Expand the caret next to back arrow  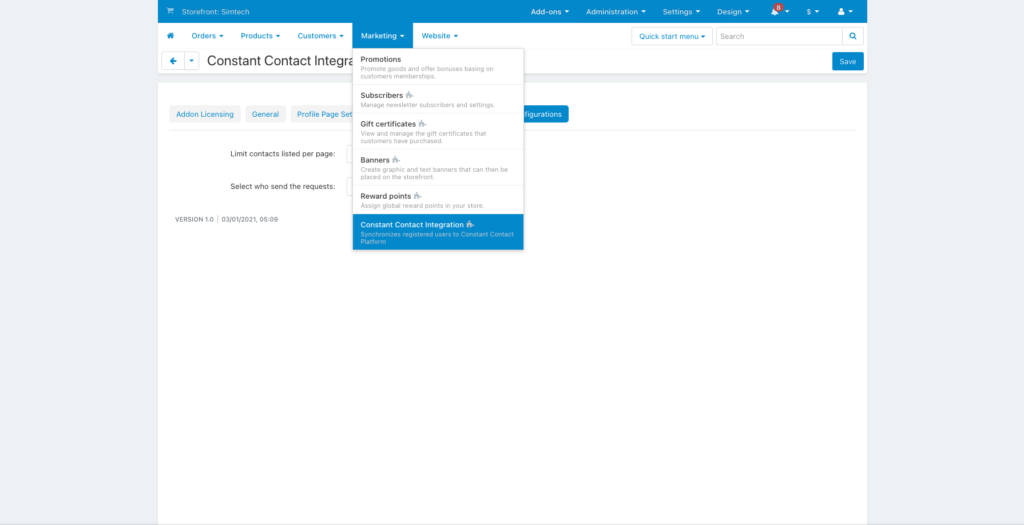click(191, 61)
